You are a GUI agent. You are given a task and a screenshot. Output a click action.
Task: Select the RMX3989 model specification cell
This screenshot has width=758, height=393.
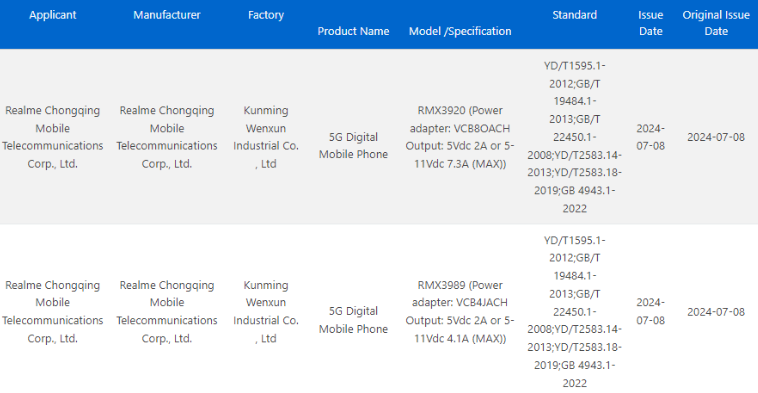click(x=460, y=312)
